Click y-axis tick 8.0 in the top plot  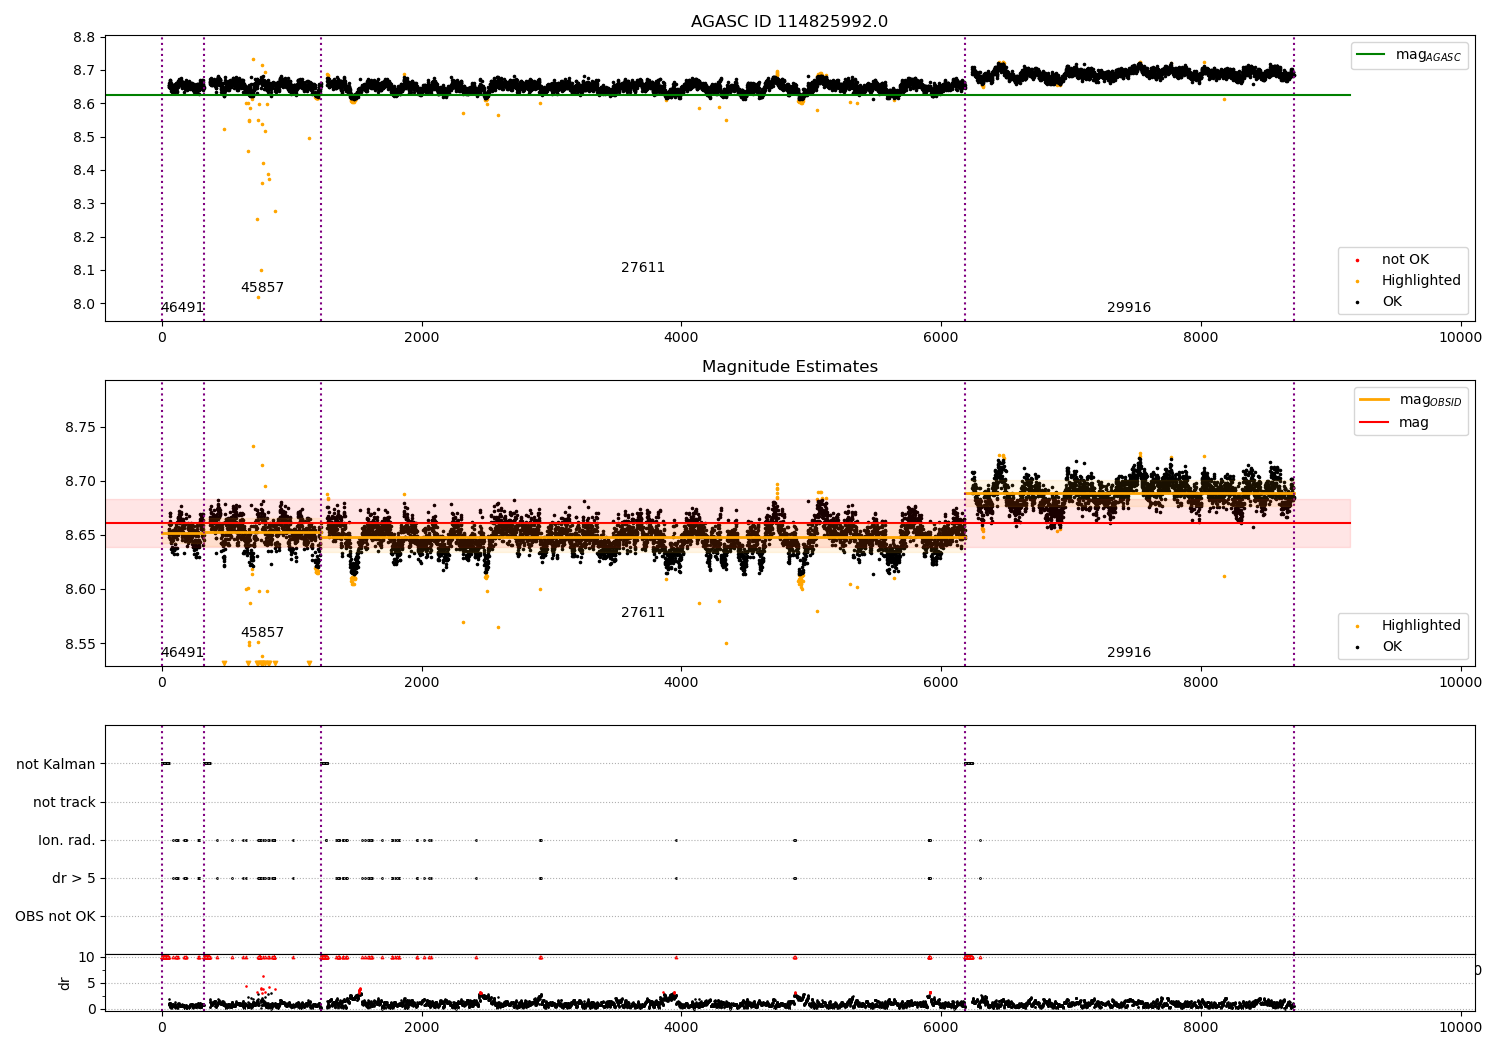[85, 304]
